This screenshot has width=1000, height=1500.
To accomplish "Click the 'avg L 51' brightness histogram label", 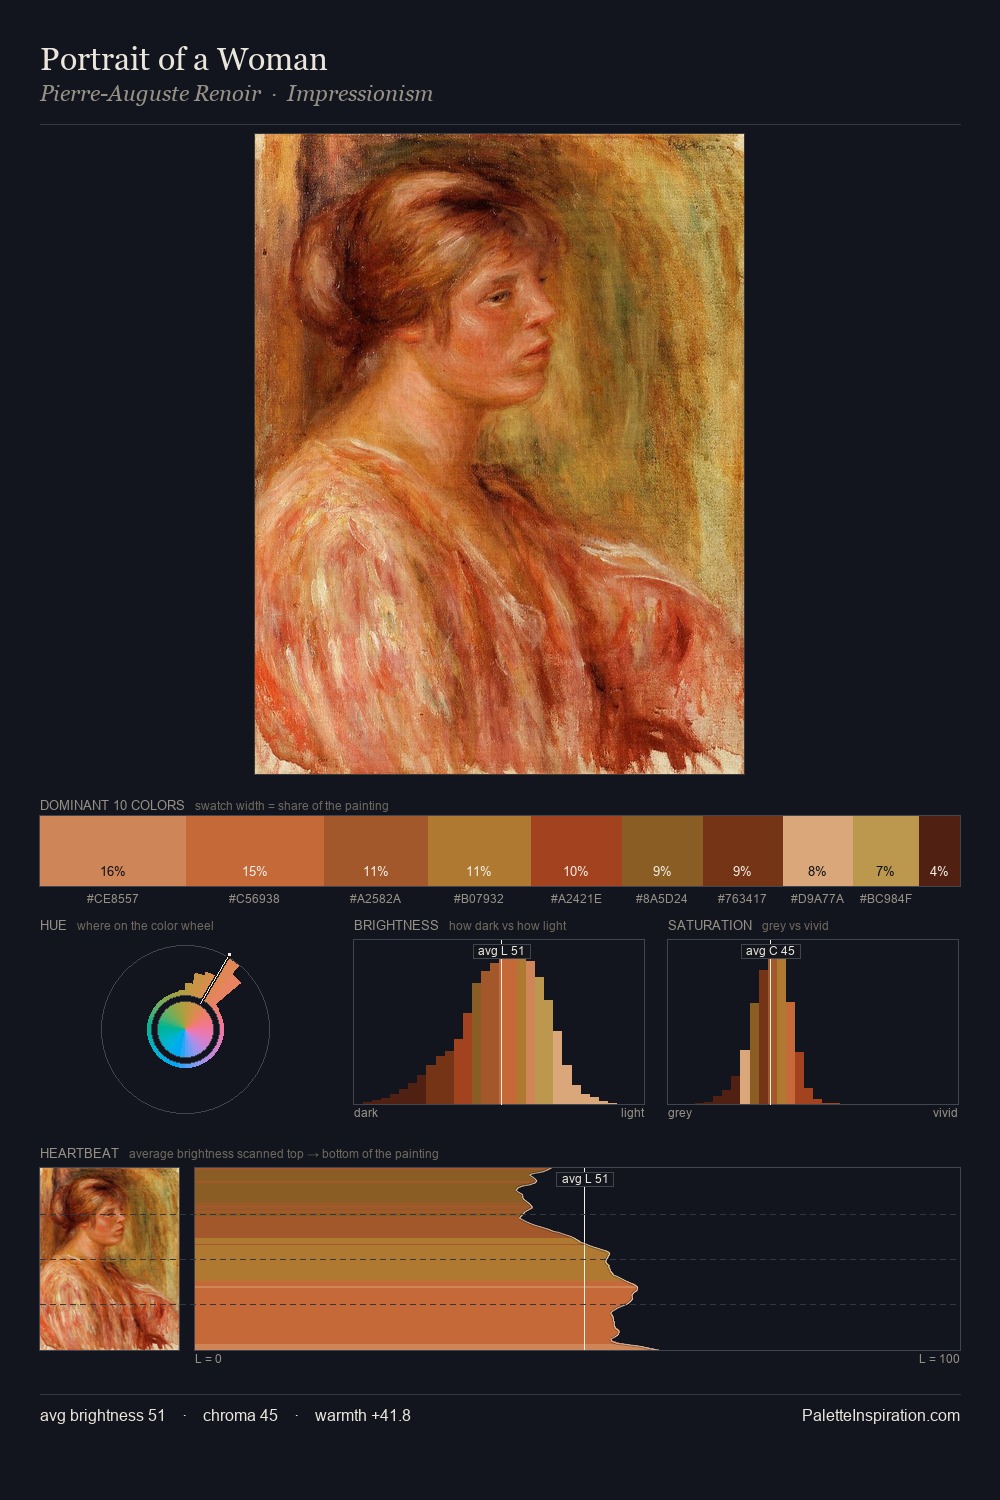I will [x=501, y=951].
